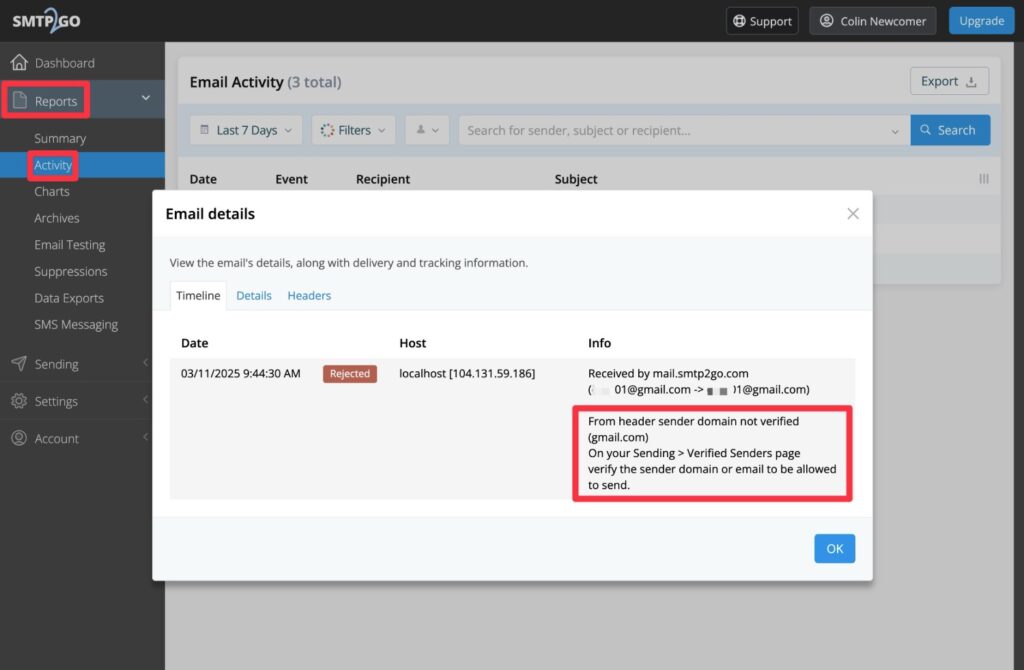The image size is (1024, 670).
Task: Select the Activity item under Reports
Action: click(51, 164)
